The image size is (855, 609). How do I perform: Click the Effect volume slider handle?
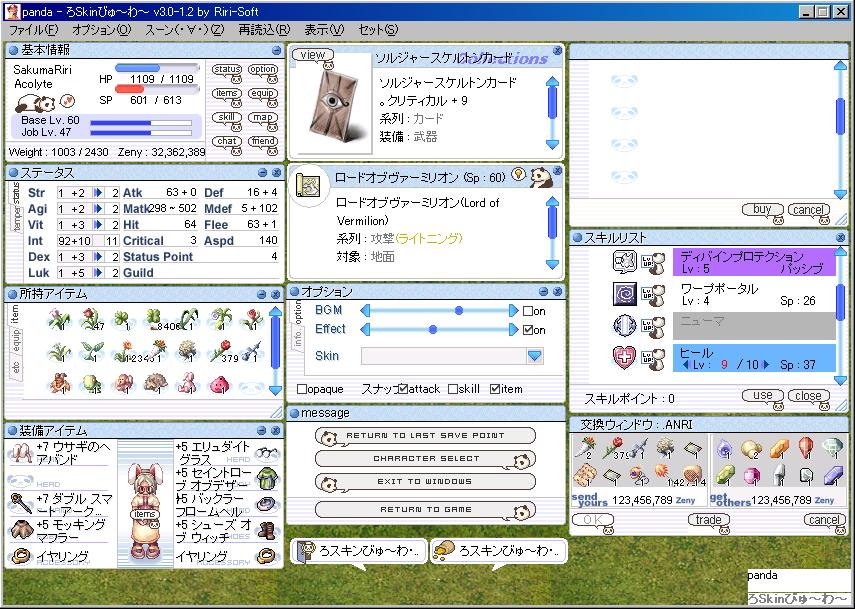click(432, 329)
